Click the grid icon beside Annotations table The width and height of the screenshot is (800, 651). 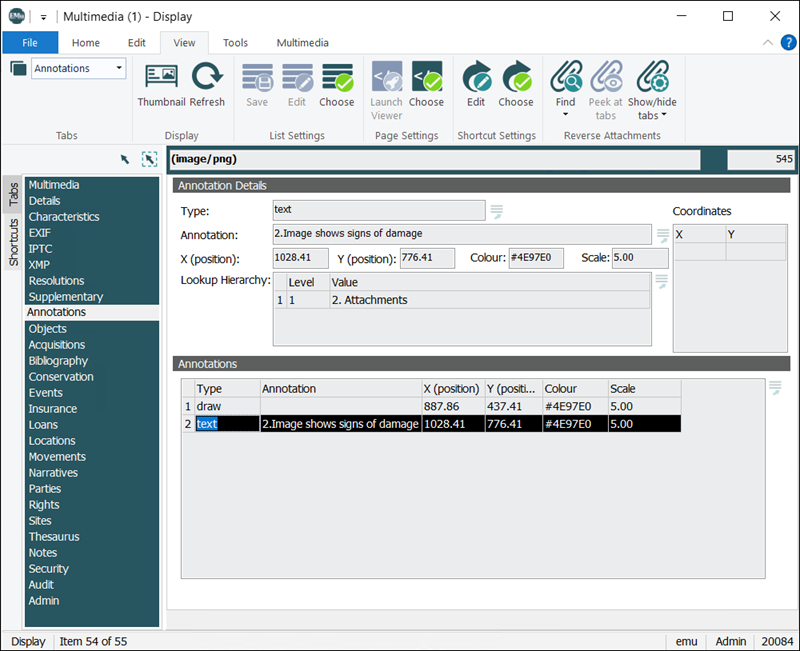tap(776, 388)
